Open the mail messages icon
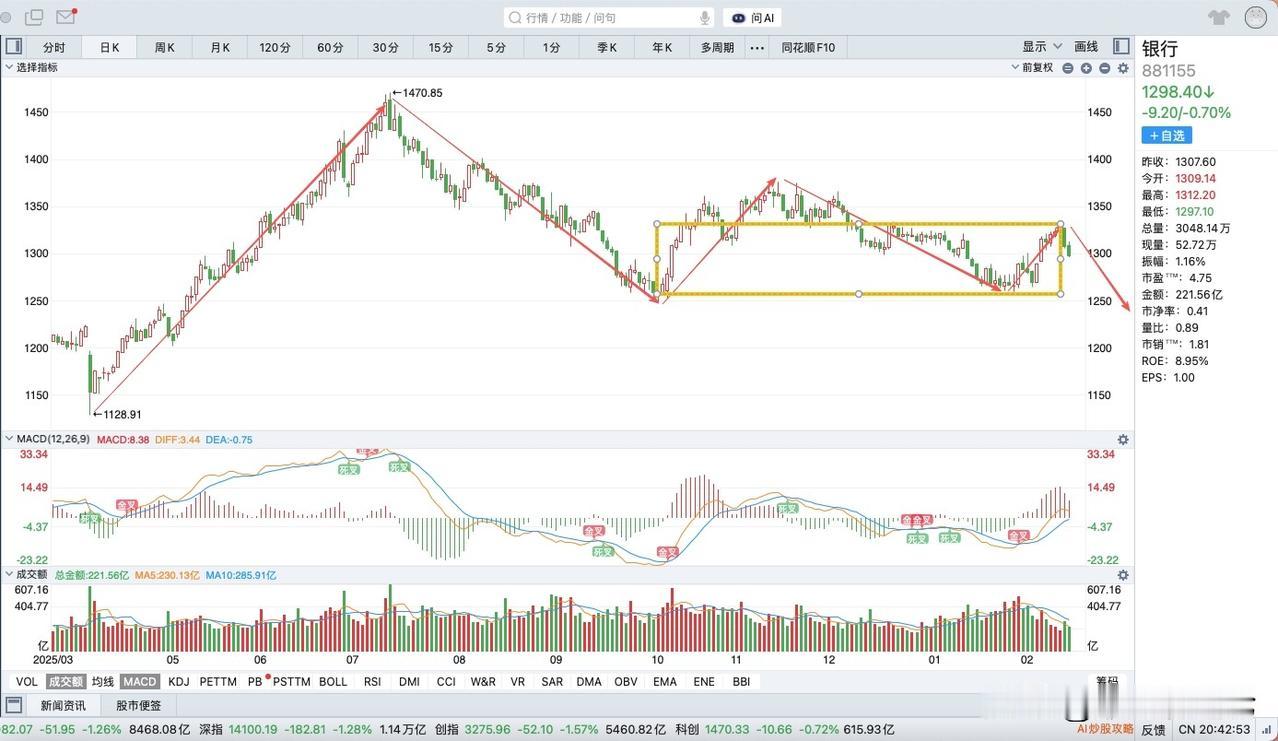The height and width of the screenshot is (741, 1278). [x=67, y=17]
